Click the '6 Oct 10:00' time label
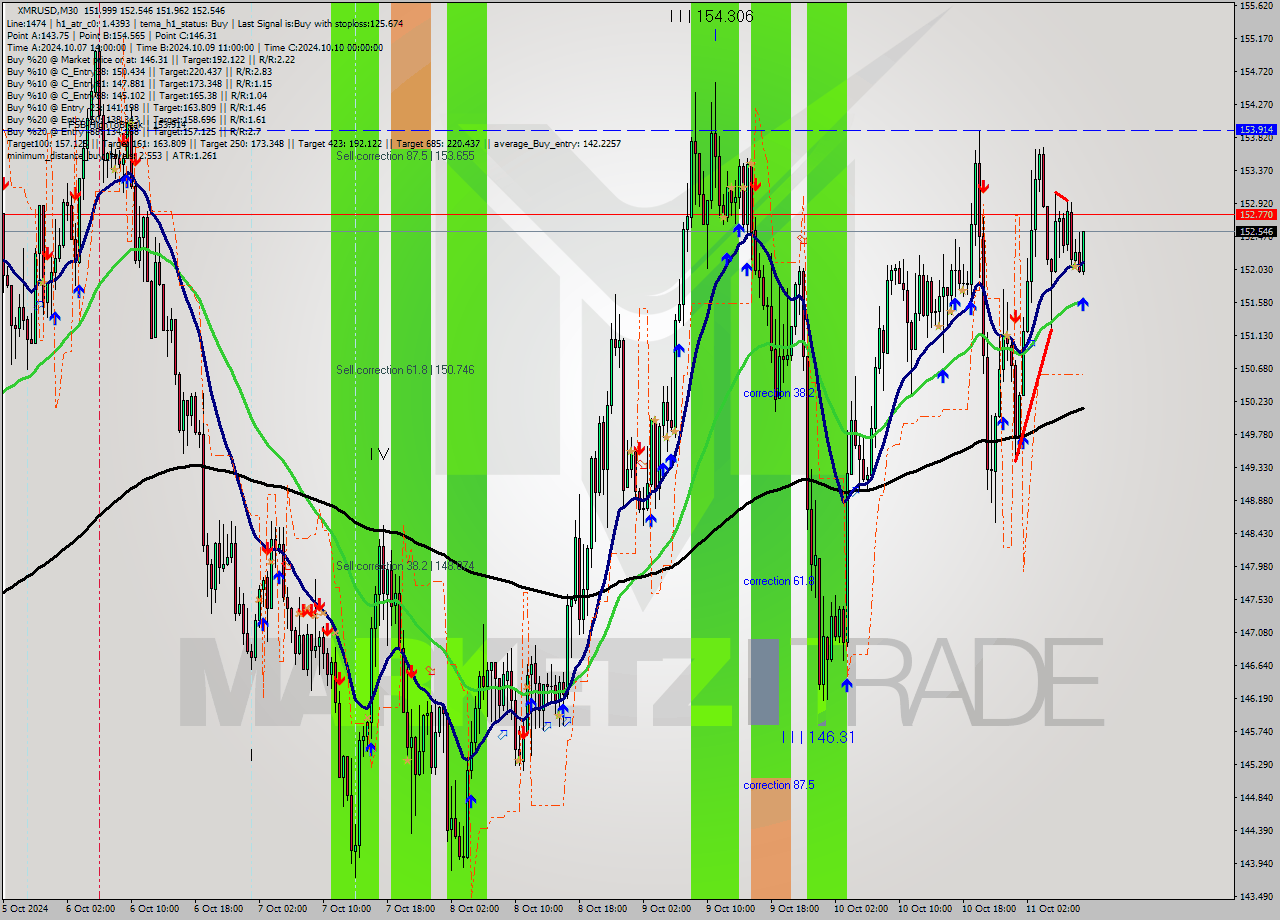This screenshot has width=1280, height=920. [x=154, y=909]
